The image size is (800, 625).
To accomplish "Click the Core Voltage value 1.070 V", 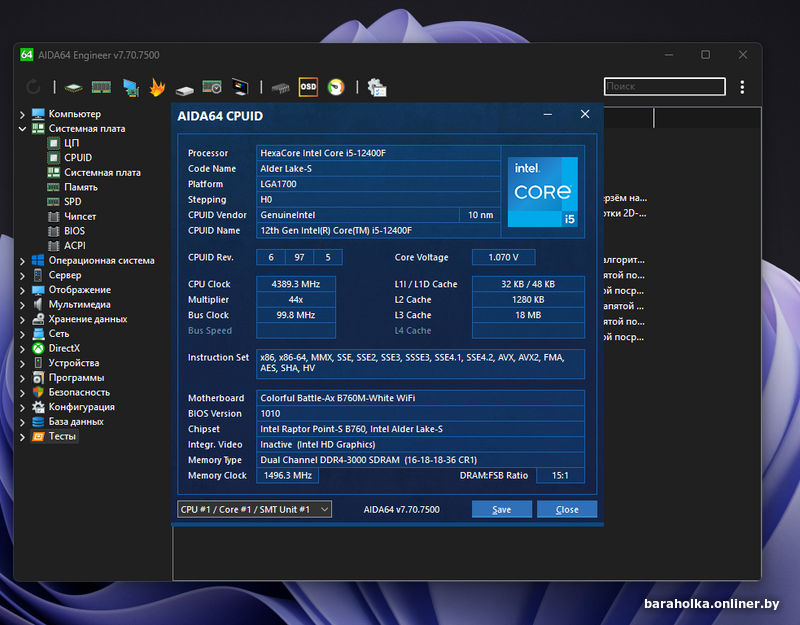I will pos(504,258).
